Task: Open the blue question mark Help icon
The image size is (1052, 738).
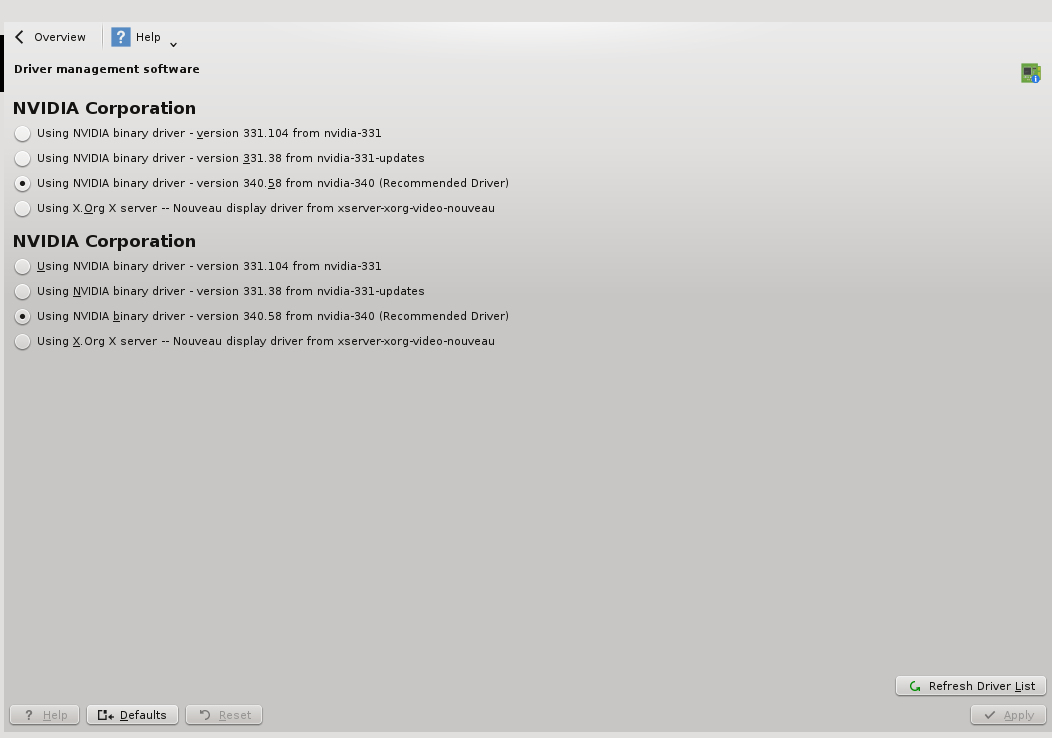Action: [121, 37]
